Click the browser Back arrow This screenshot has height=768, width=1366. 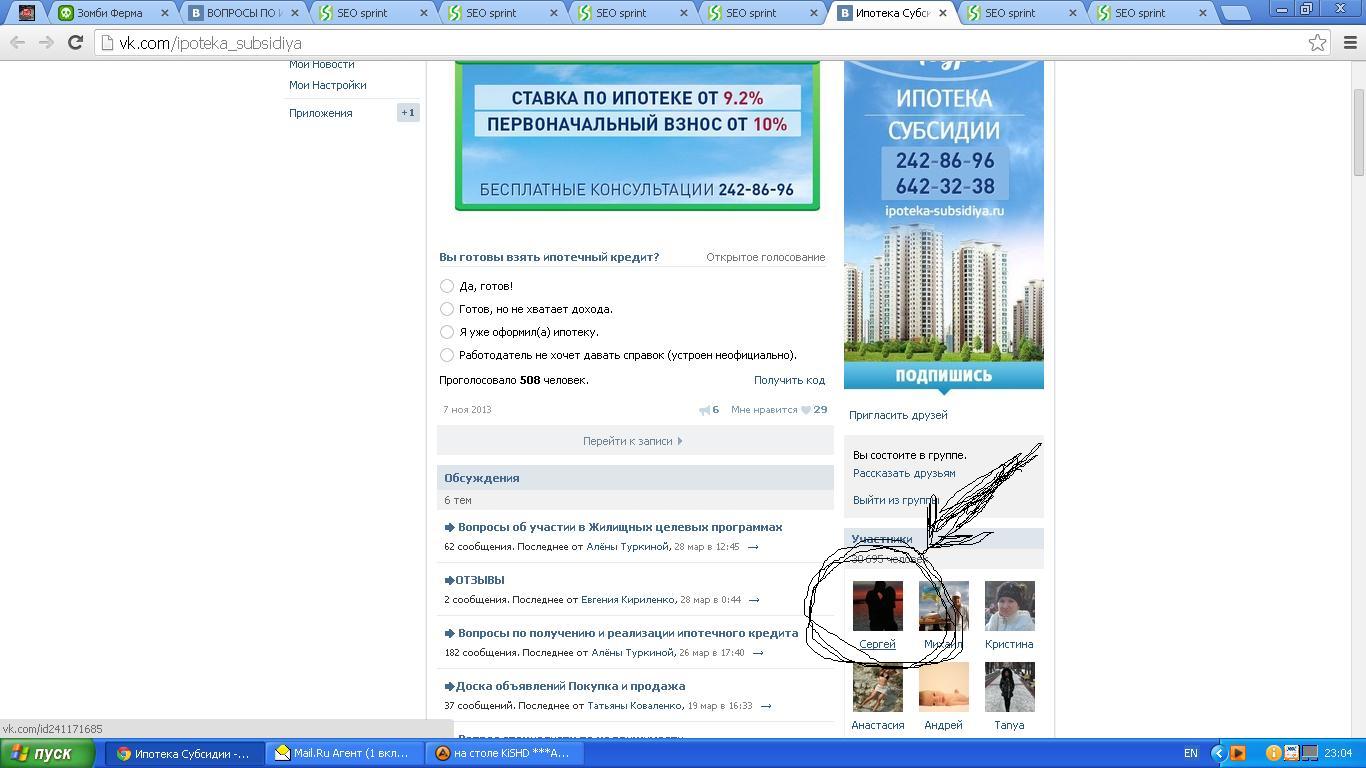tap(17, 43)
